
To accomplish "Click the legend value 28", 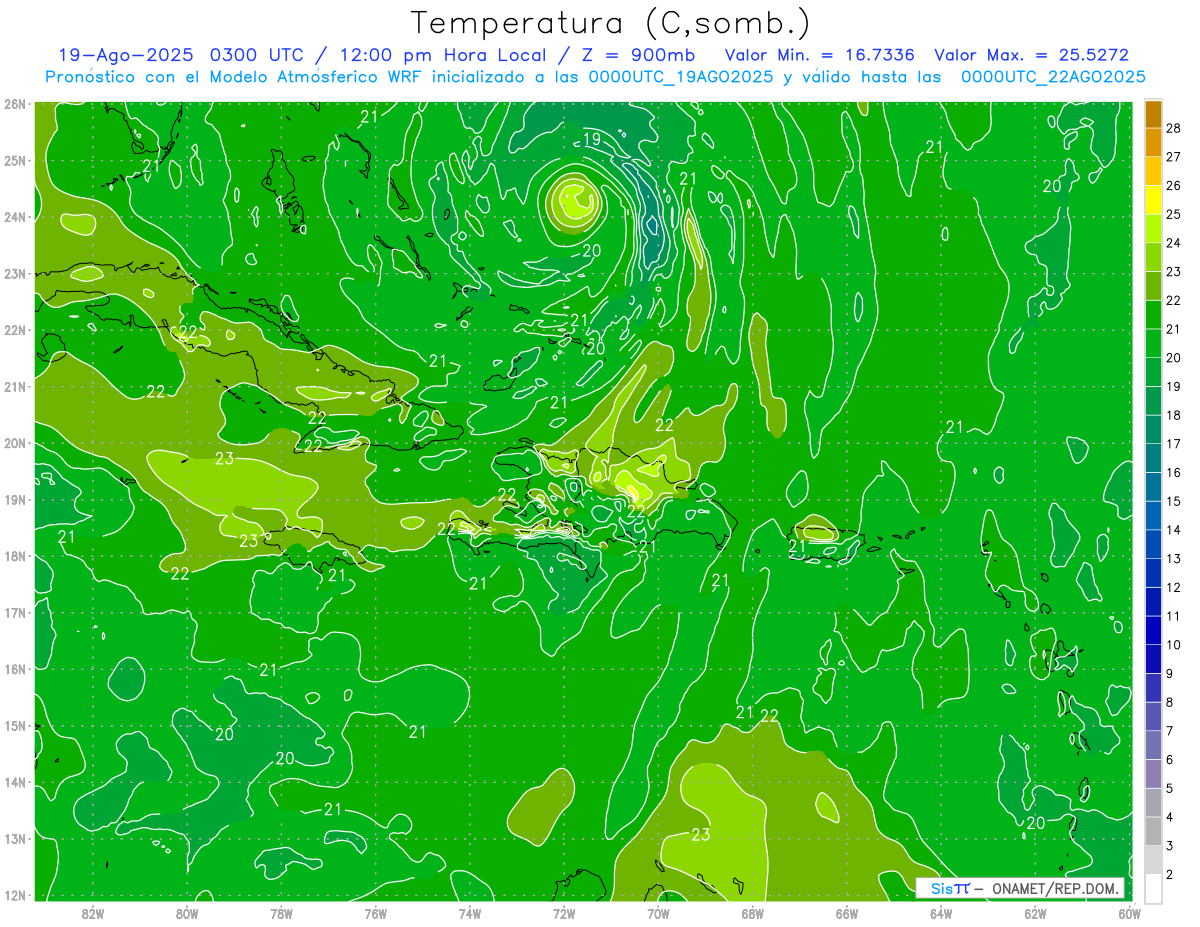I will (1173, 128).
